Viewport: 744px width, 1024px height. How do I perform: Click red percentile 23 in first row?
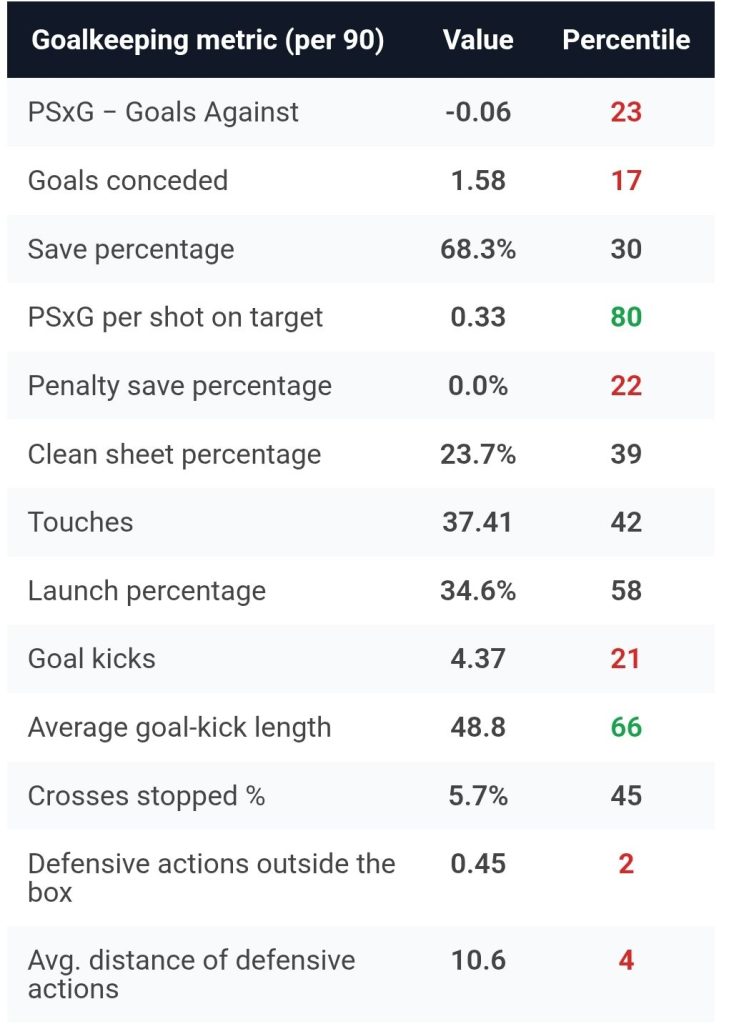point(626,112)
